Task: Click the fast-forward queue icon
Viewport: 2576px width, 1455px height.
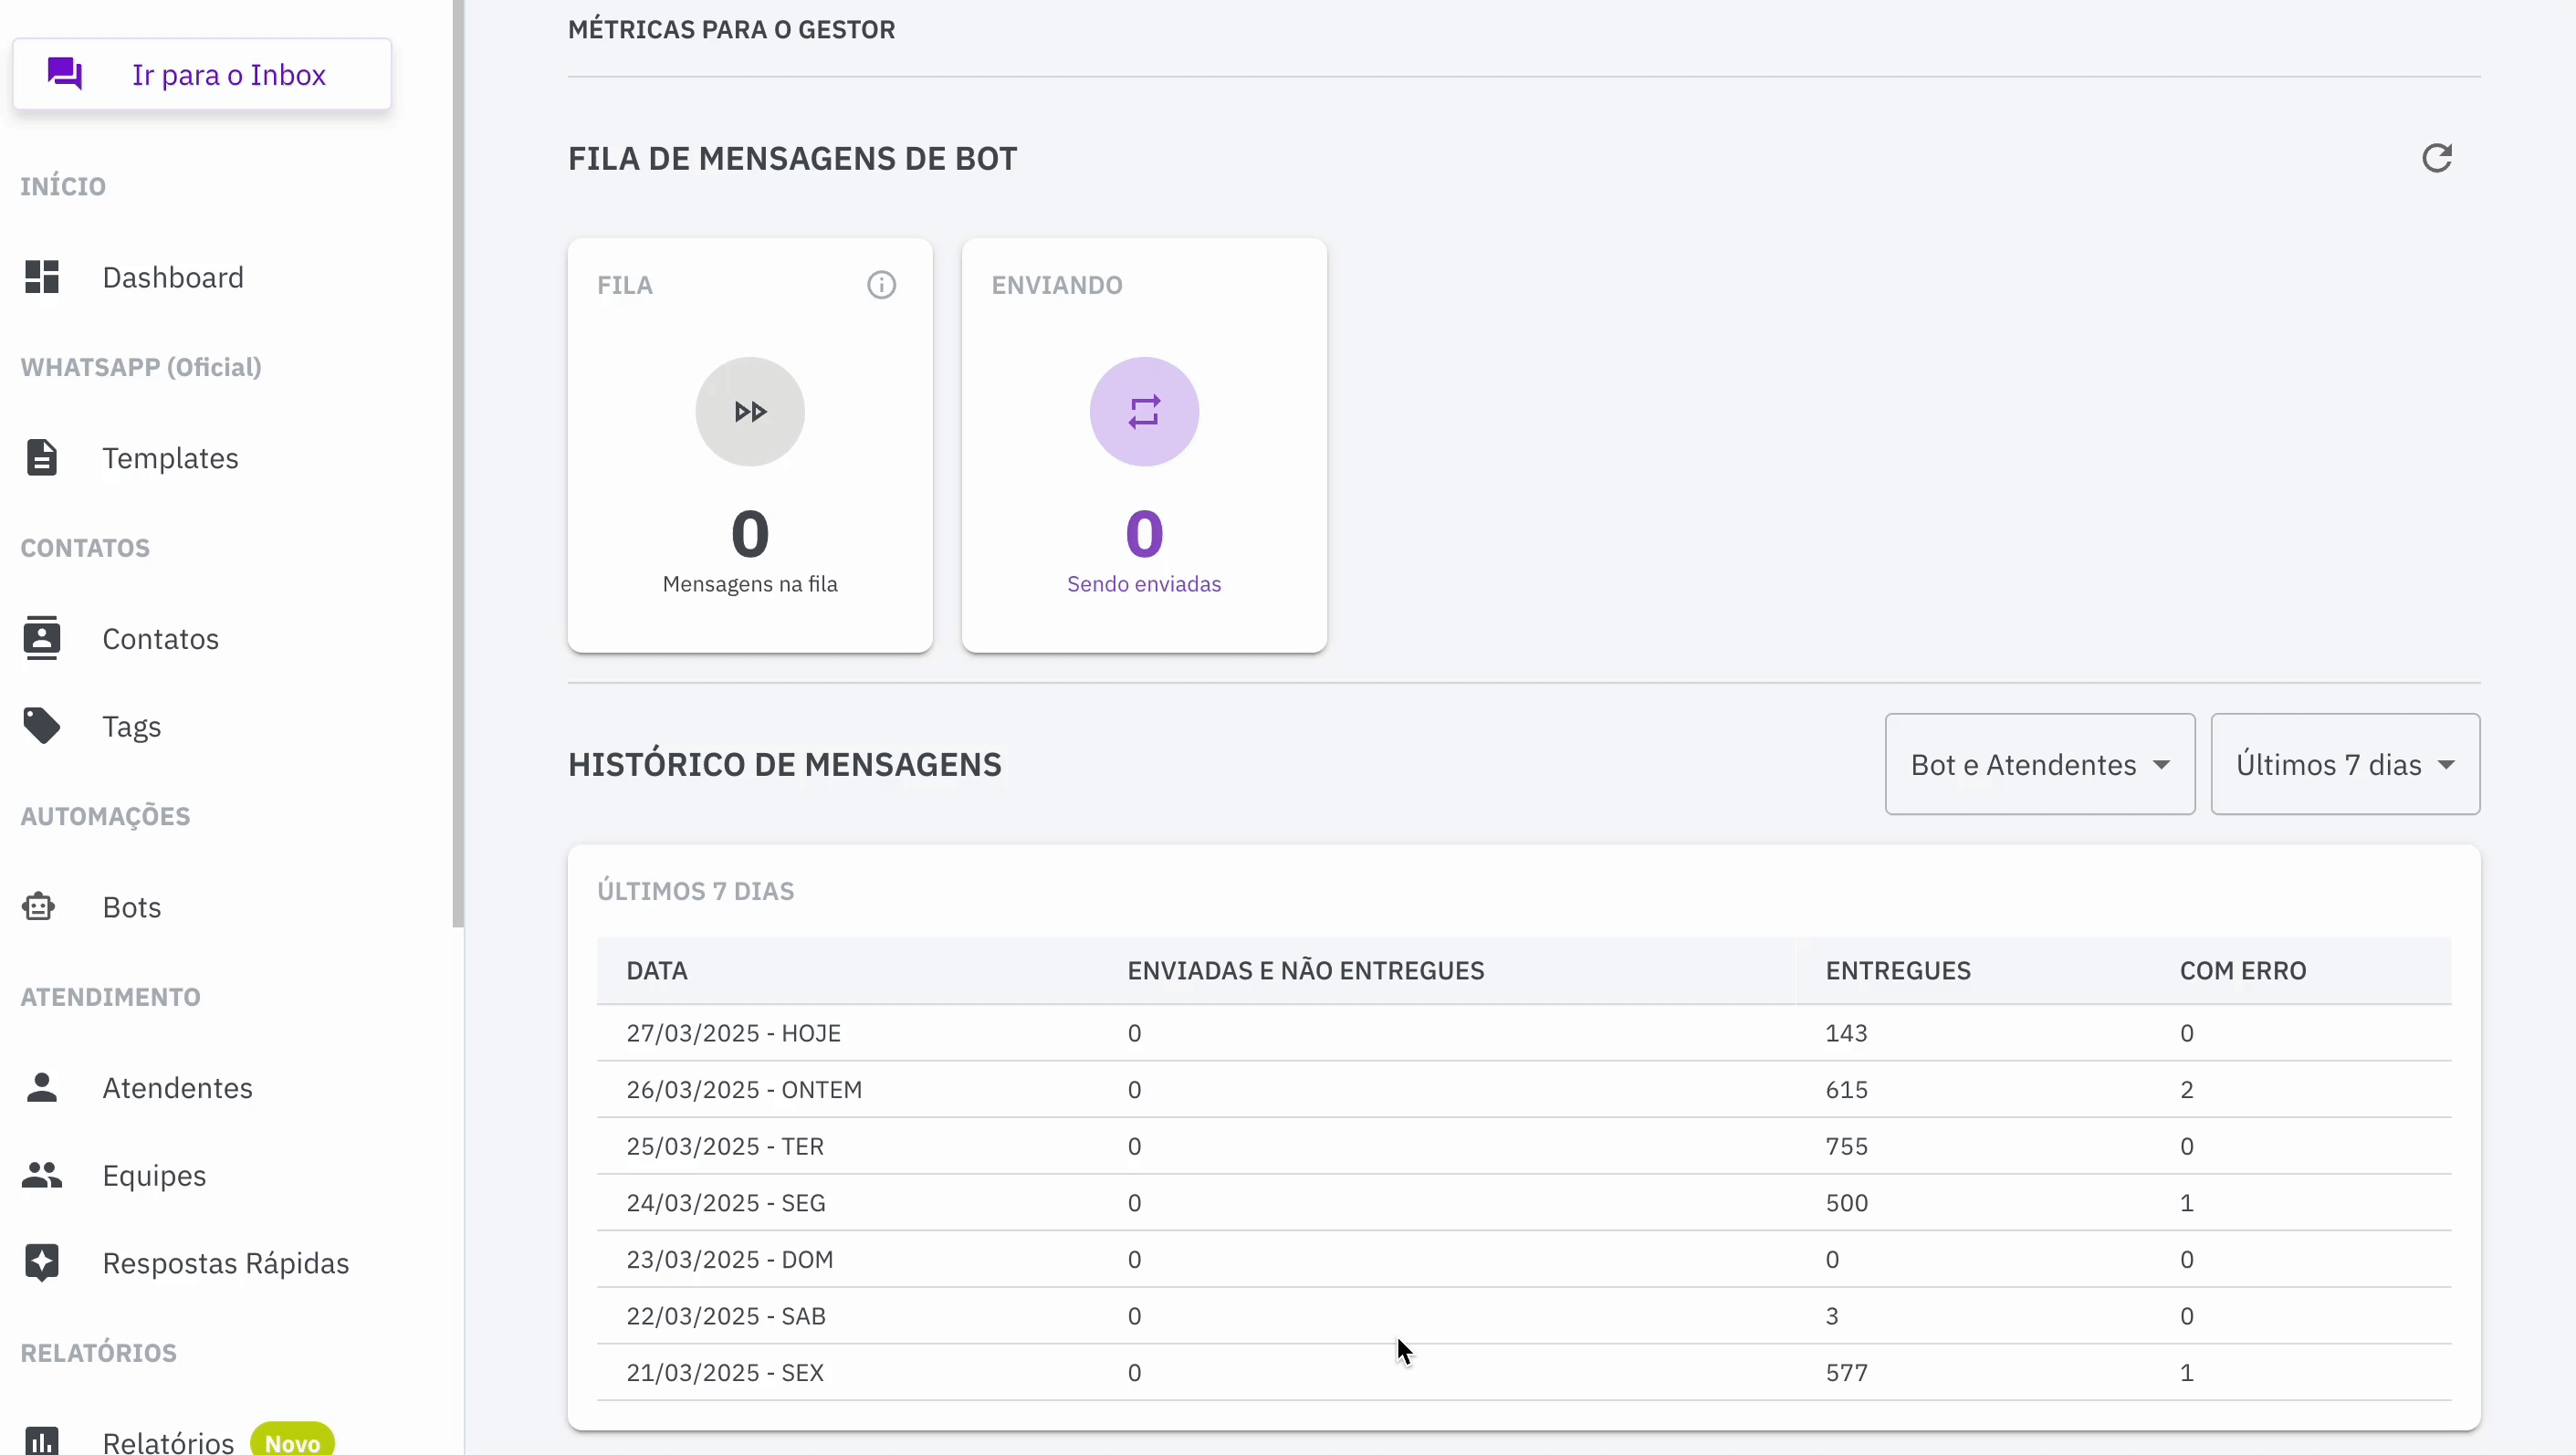Action: pyautogui.click(x=750, y=412)
